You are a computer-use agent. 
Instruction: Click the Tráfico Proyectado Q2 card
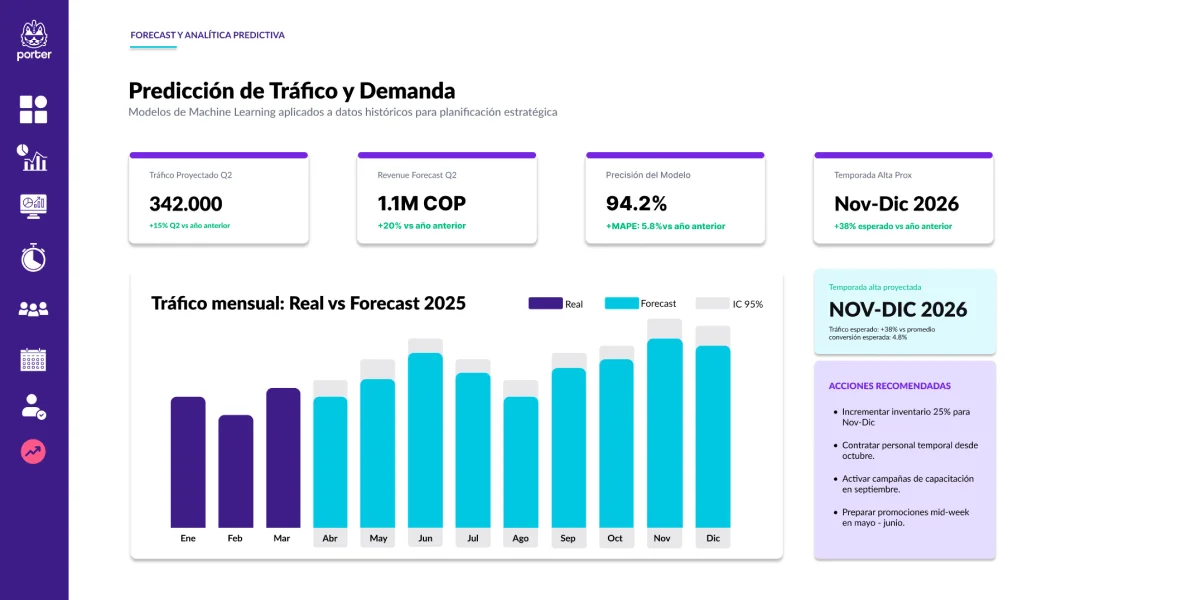[218, 197]
